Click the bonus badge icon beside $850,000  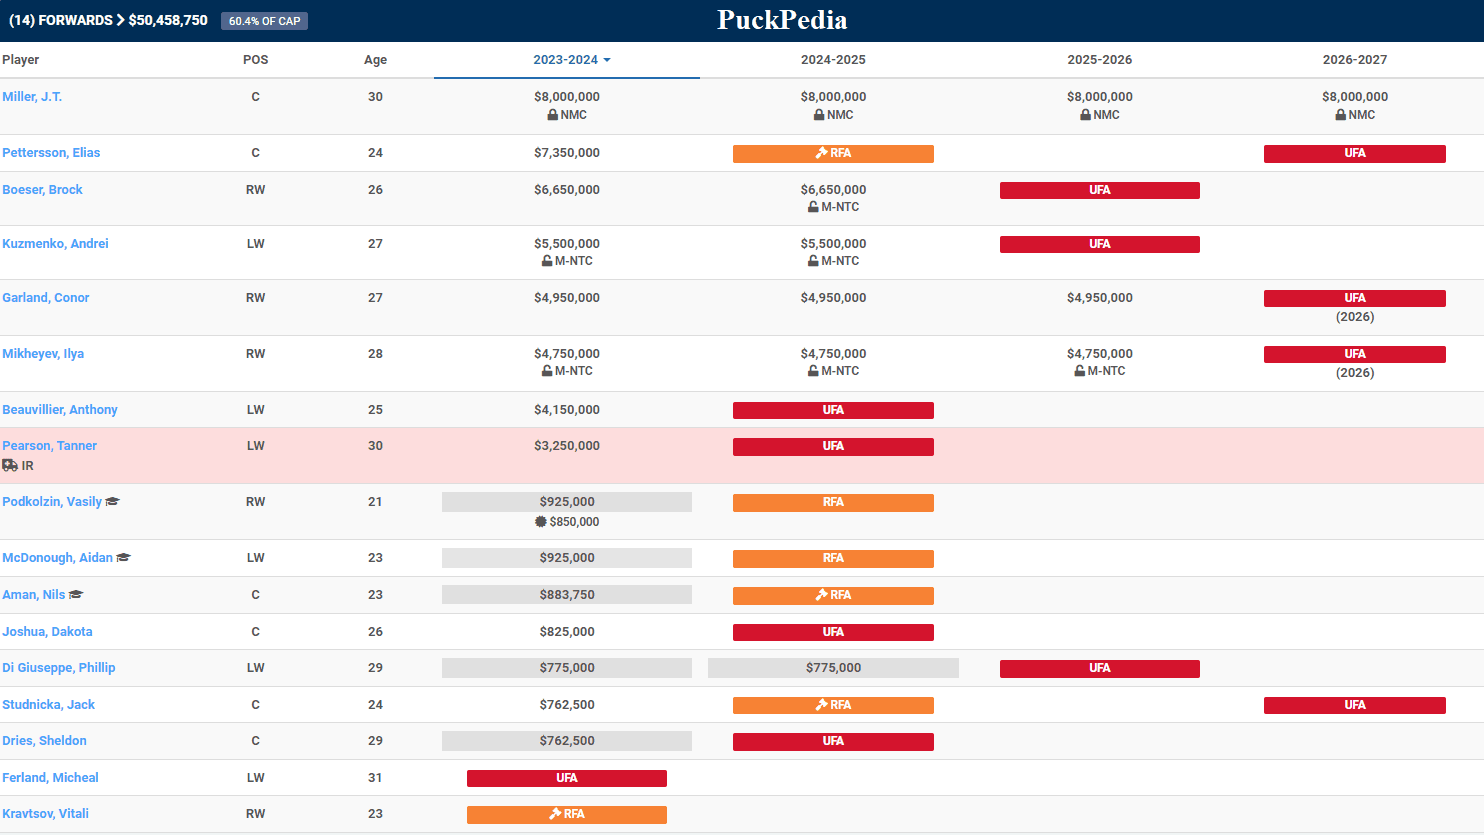[x=541, y=522]
